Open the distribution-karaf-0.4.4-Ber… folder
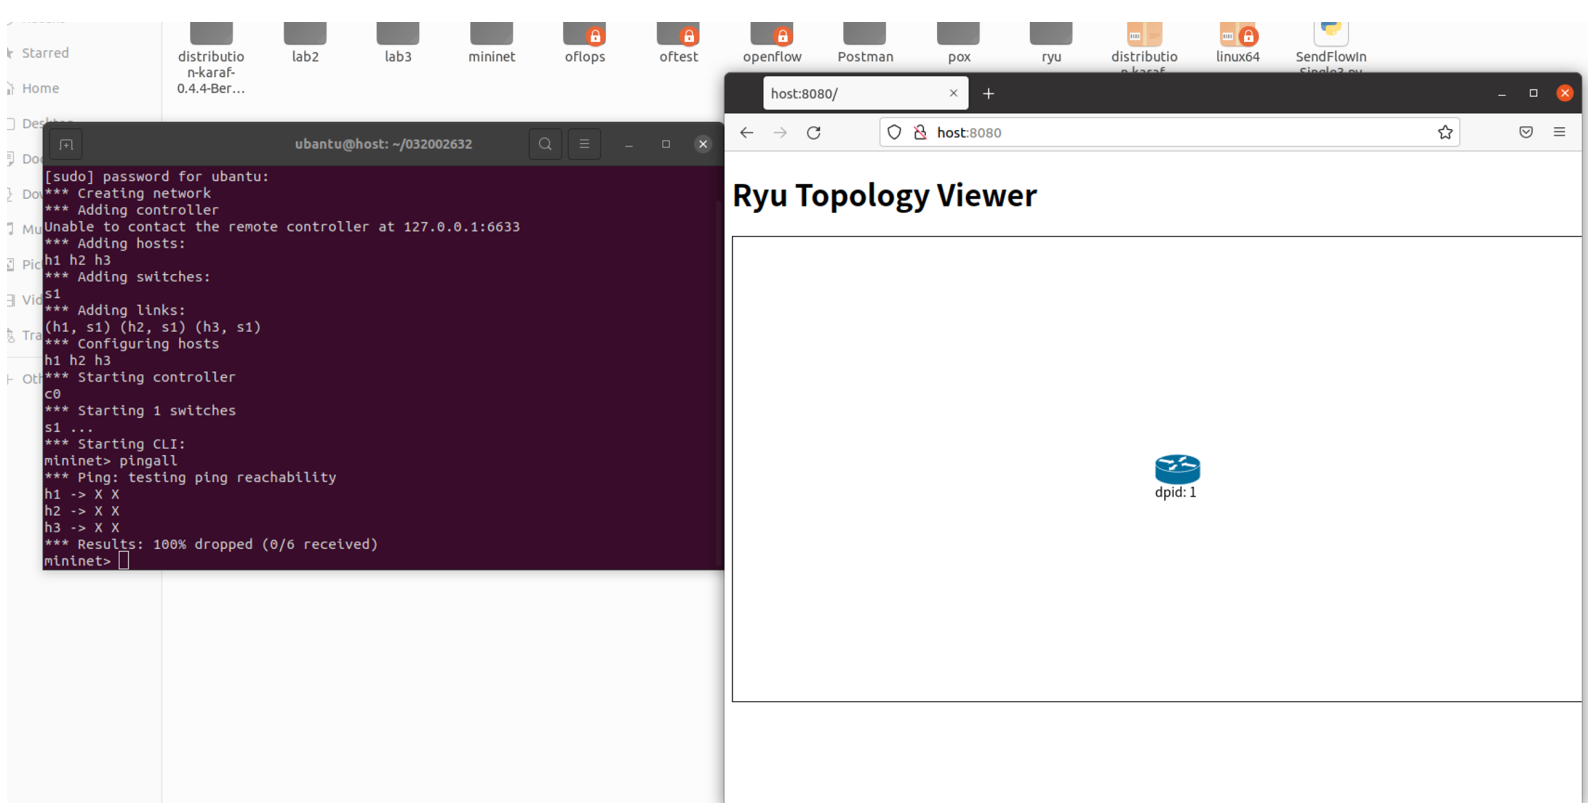The width and height of the screenshot is (1588, 803). point(211,58)
